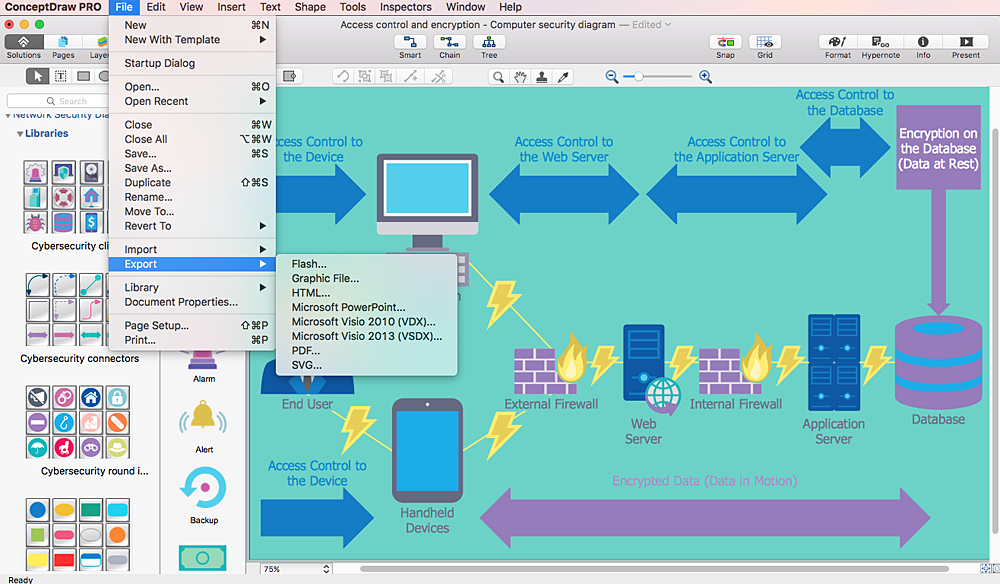
Task: Pick the eyedropper tool
Action: [x=563, y=77]
